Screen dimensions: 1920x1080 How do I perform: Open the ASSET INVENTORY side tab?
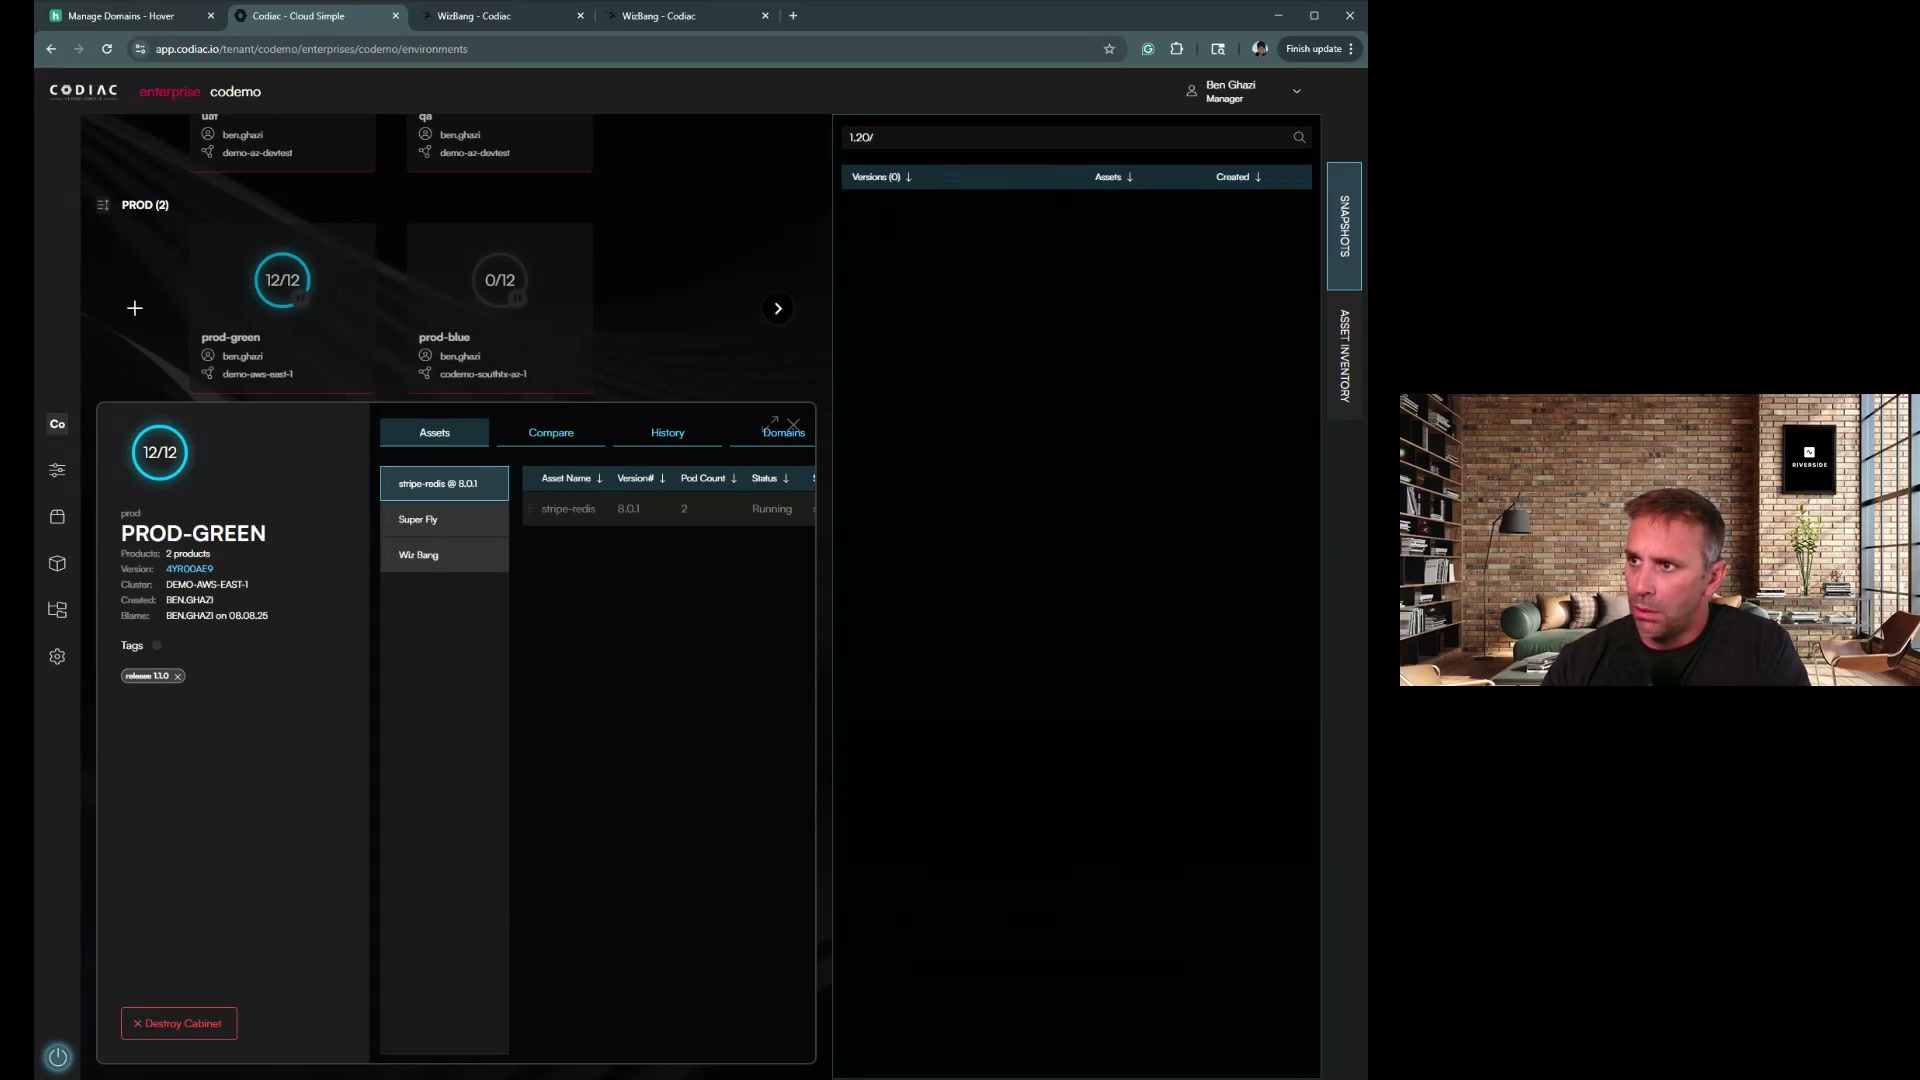[x=1344, y=356]
